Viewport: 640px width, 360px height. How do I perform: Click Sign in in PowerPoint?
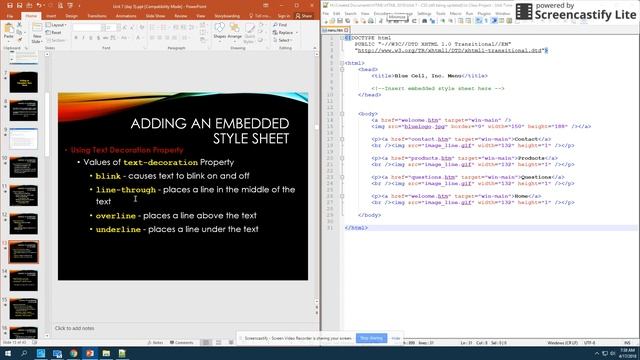tap(284, 16)
